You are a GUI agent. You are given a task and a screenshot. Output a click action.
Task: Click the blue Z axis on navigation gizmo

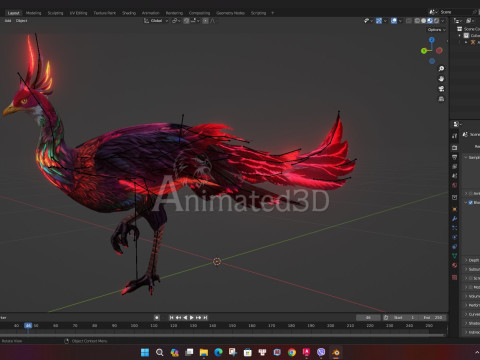(x=432, y=40)
